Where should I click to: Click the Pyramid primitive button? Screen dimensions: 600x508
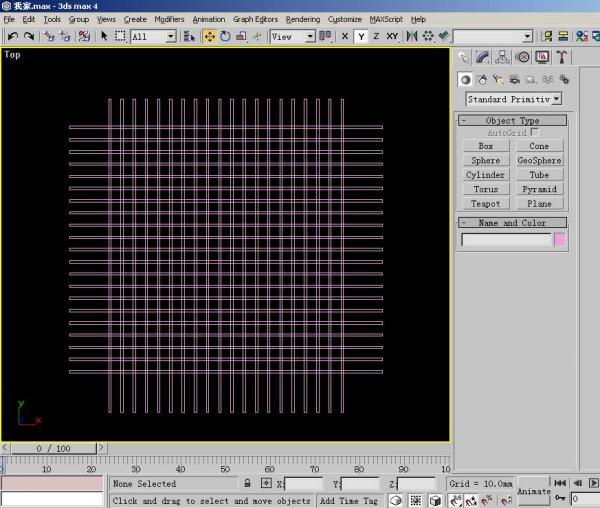[x=540, y=189]
